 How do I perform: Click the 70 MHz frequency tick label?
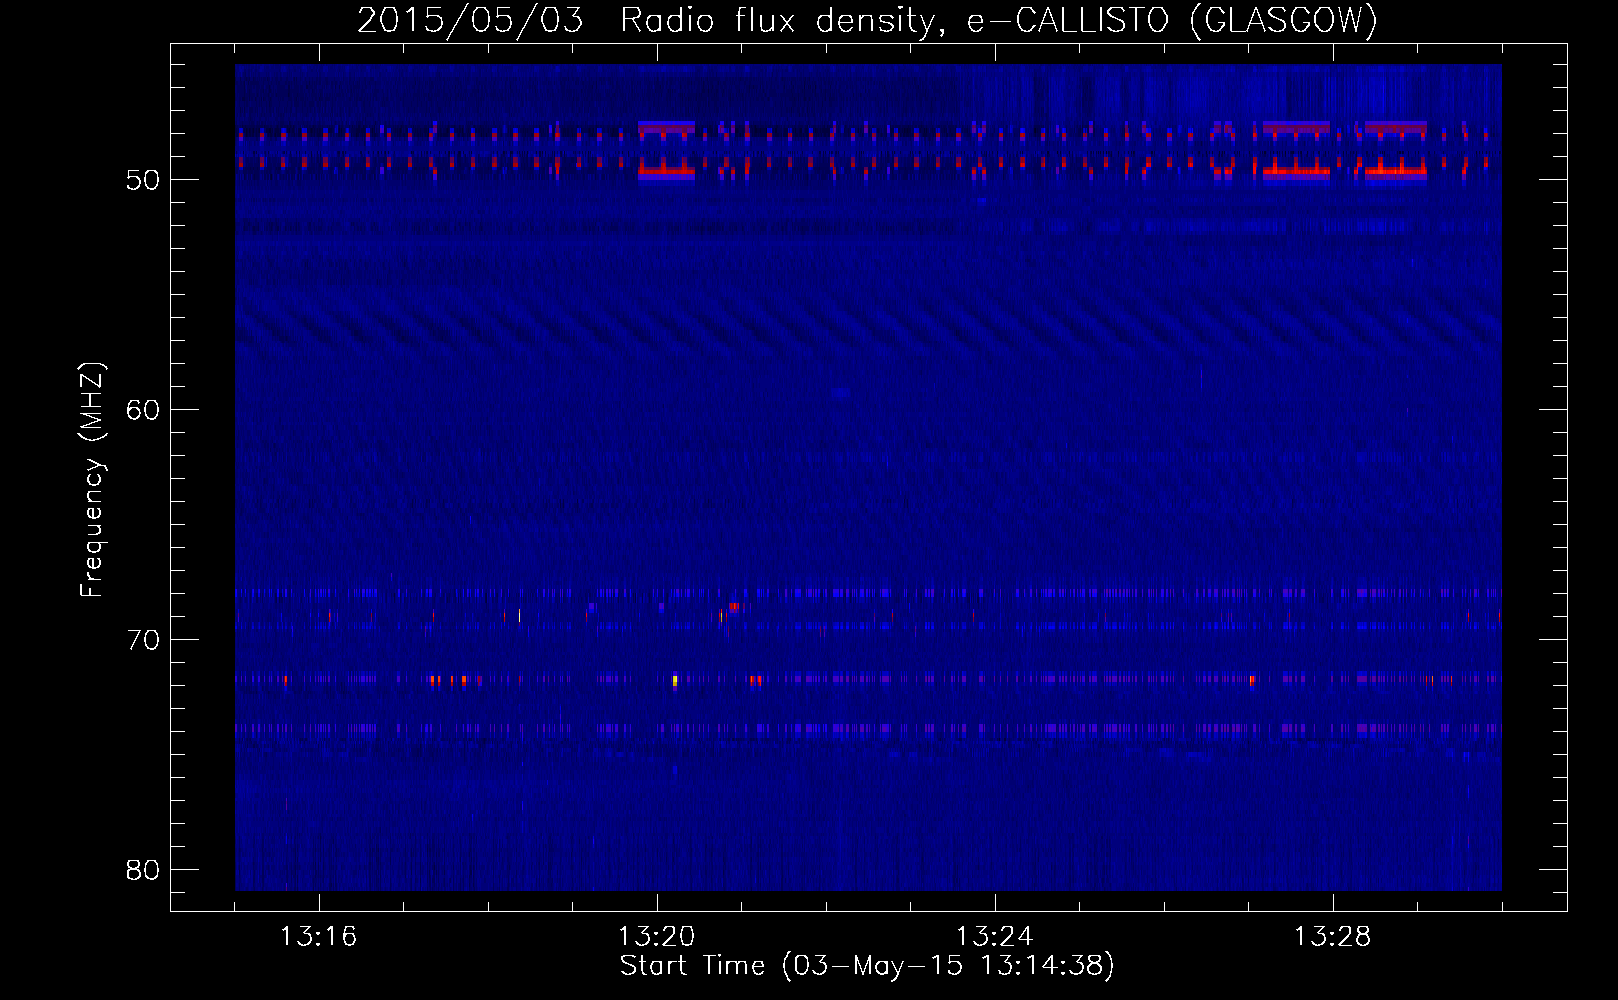pyautogui.click(x=144, y=640)
